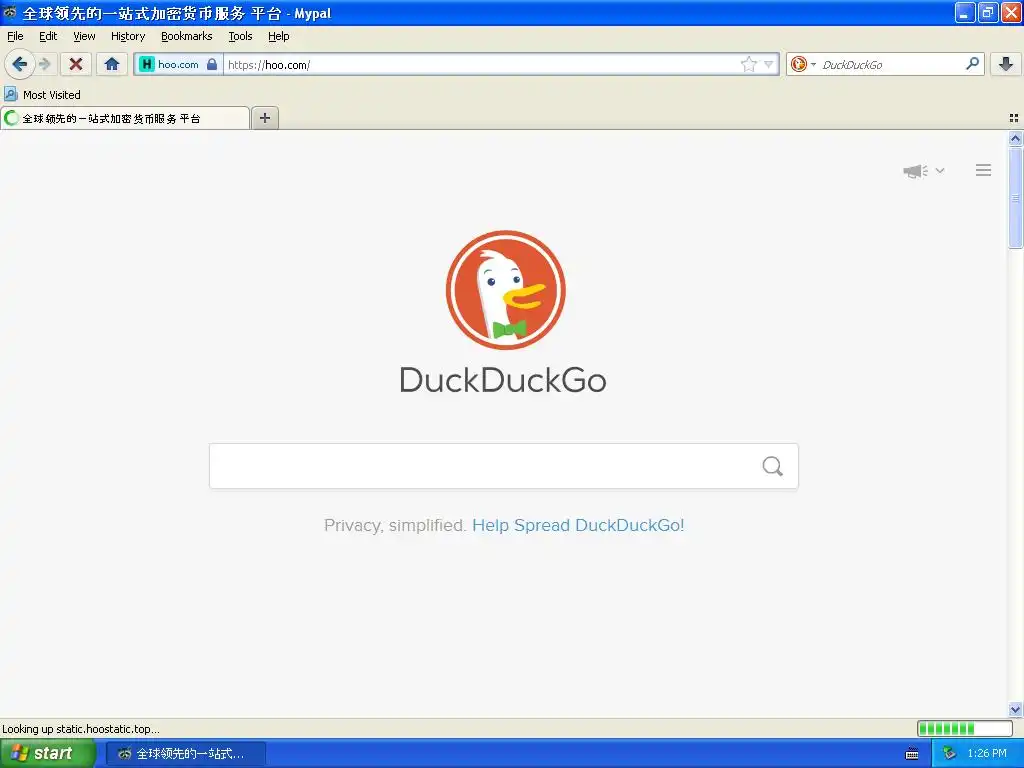Open the Most Visited bookmarks folder
The image size is (1024, 768).
pos(42,95)
